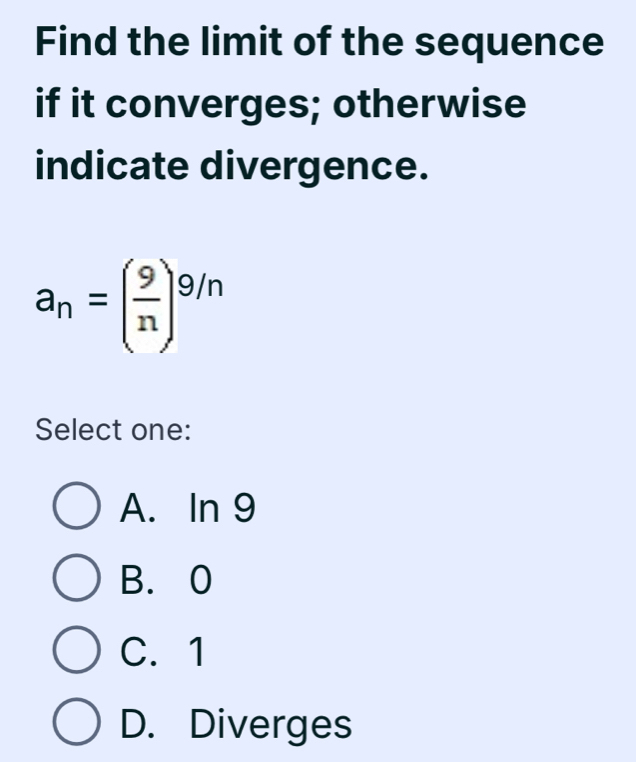Pick the radio button for answer C
636x762 pixels.
pos(76,652)
